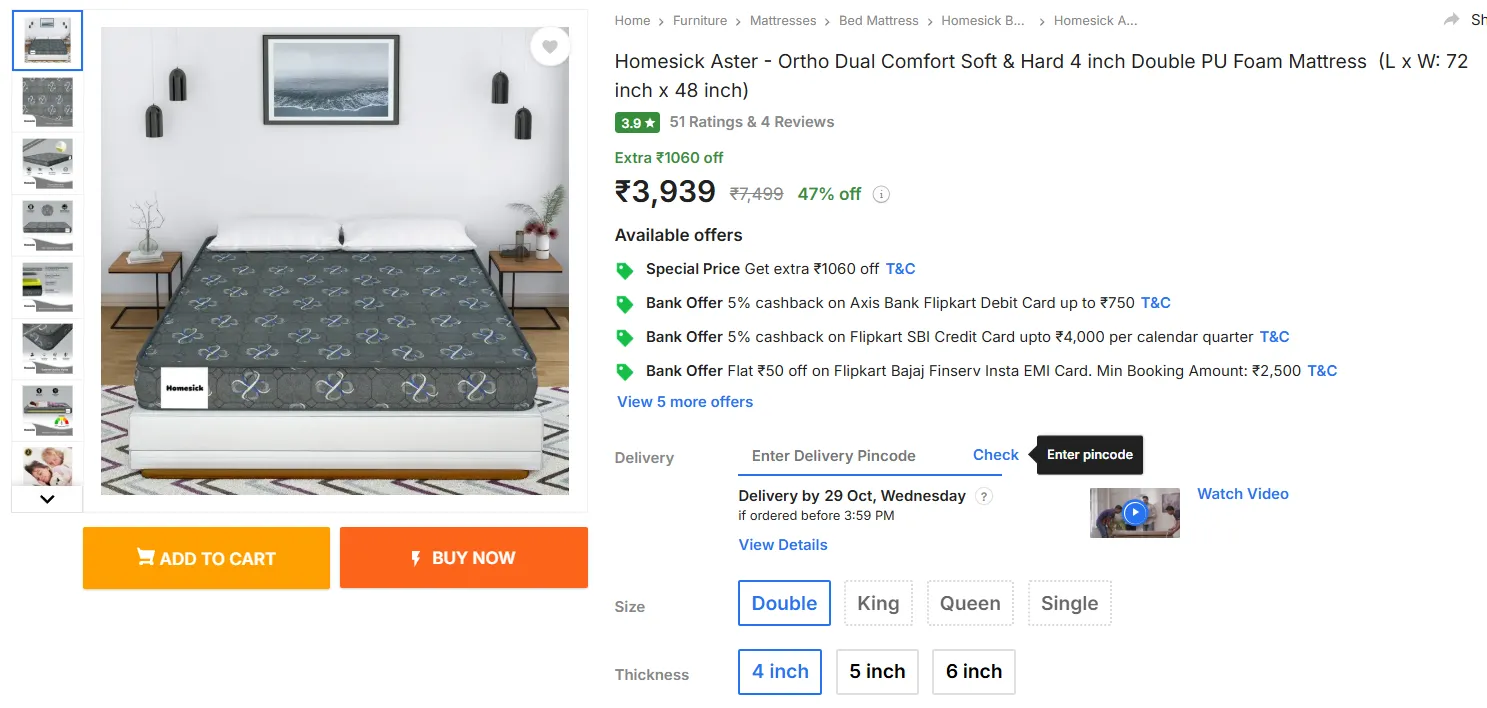Select the second product thumbnail image
The width and height of the screenshot is (1487, 708).
(x=47, y=102)
